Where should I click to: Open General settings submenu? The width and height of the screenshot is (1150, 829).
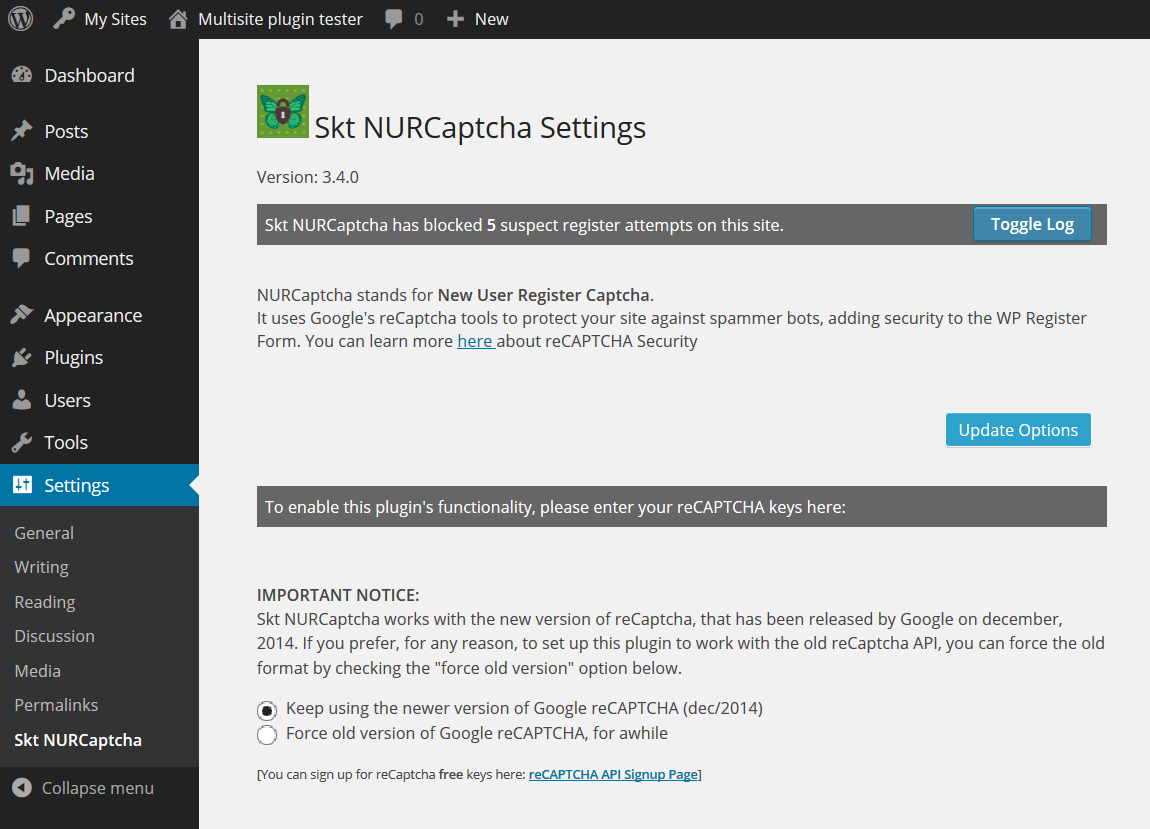[44, 533]
